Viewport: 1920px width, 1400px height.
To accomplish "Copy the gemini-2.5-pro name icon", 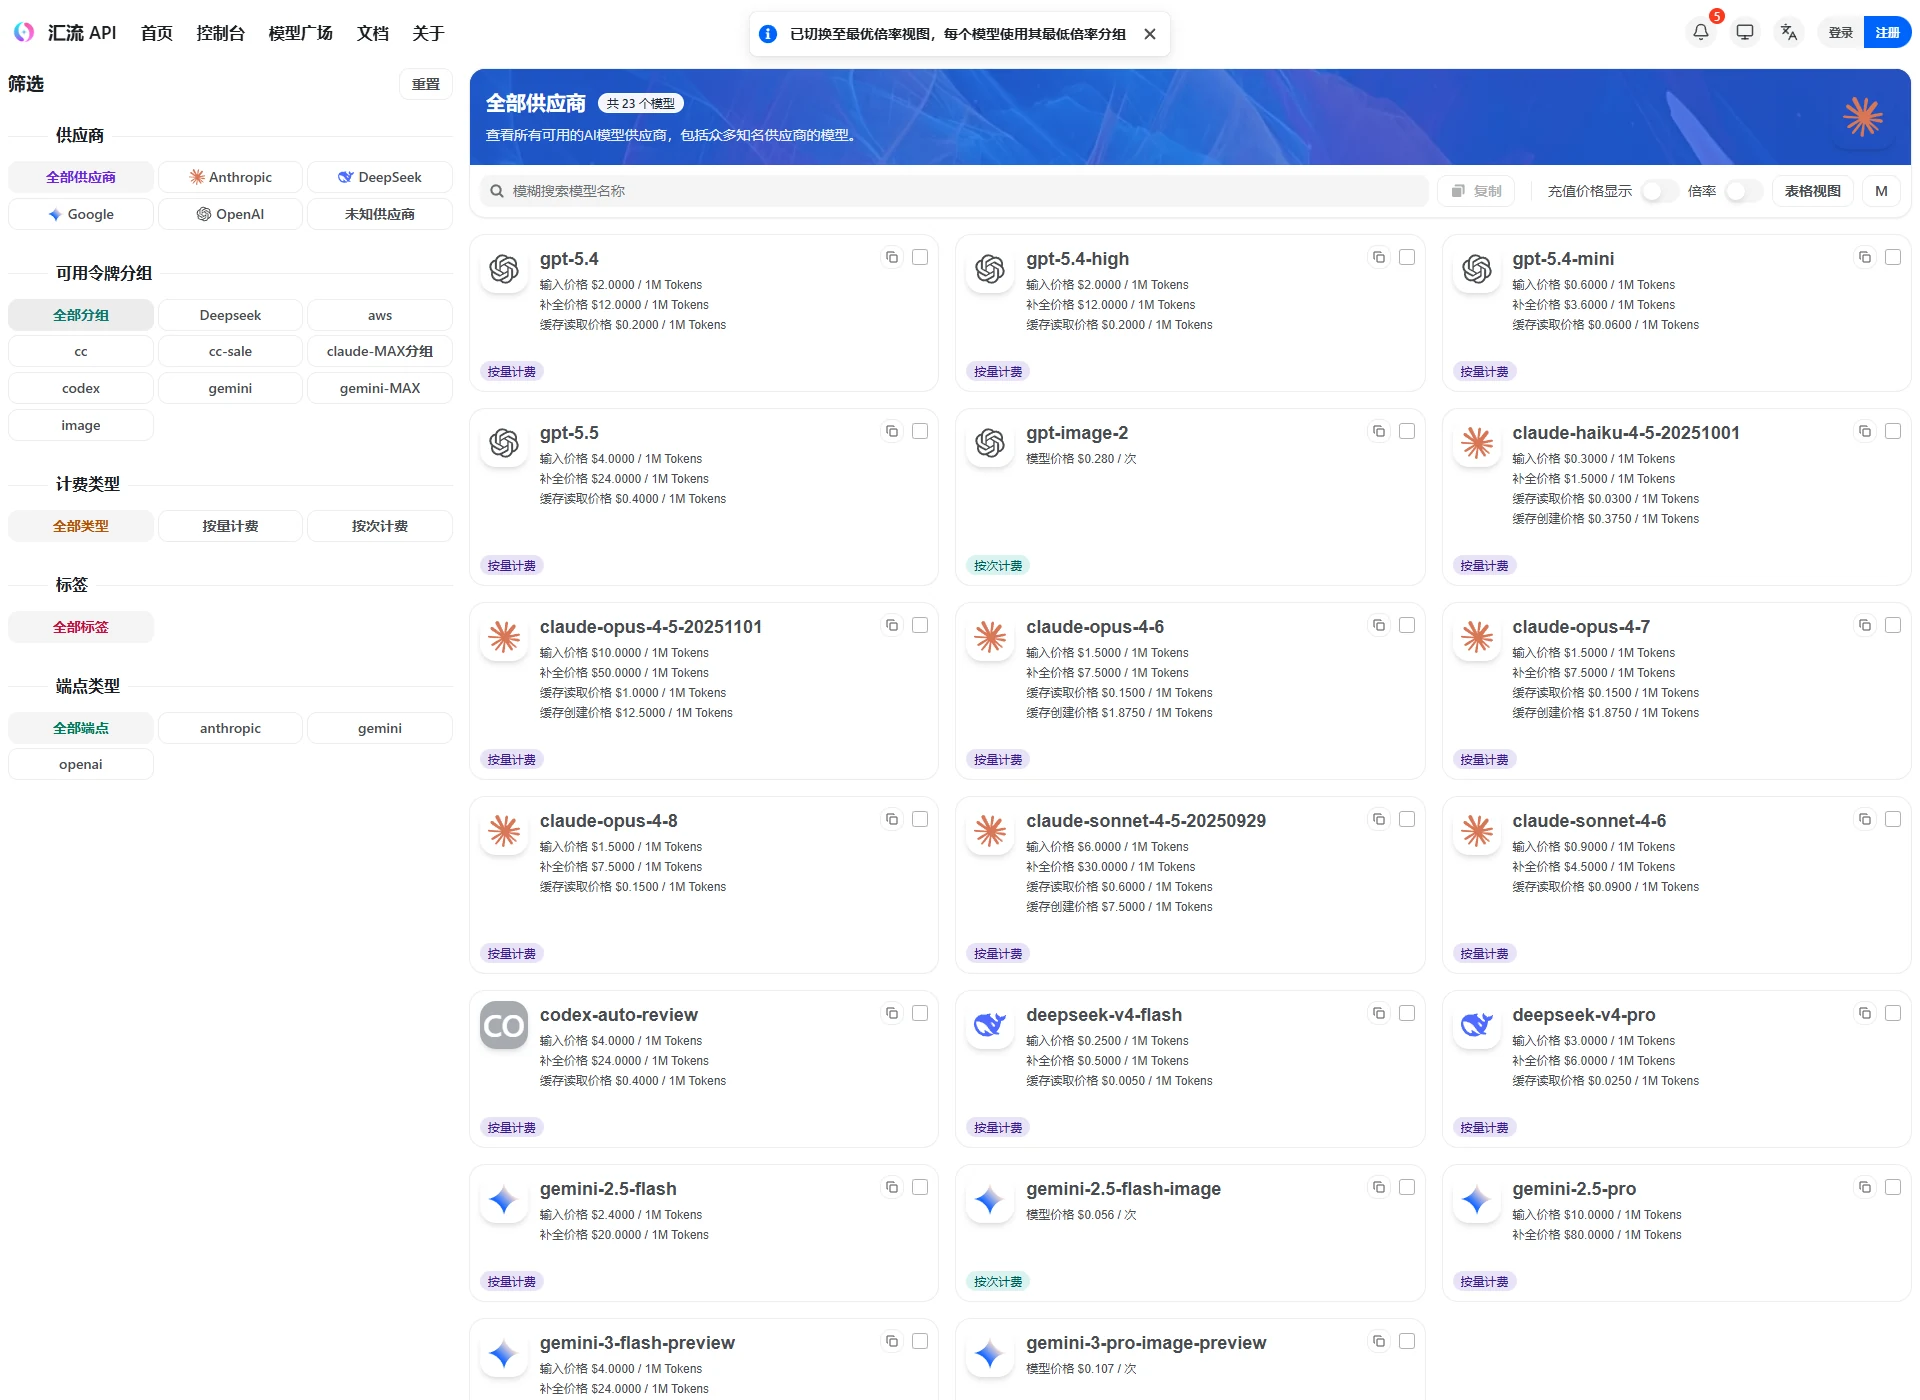I will 1865,1188.
